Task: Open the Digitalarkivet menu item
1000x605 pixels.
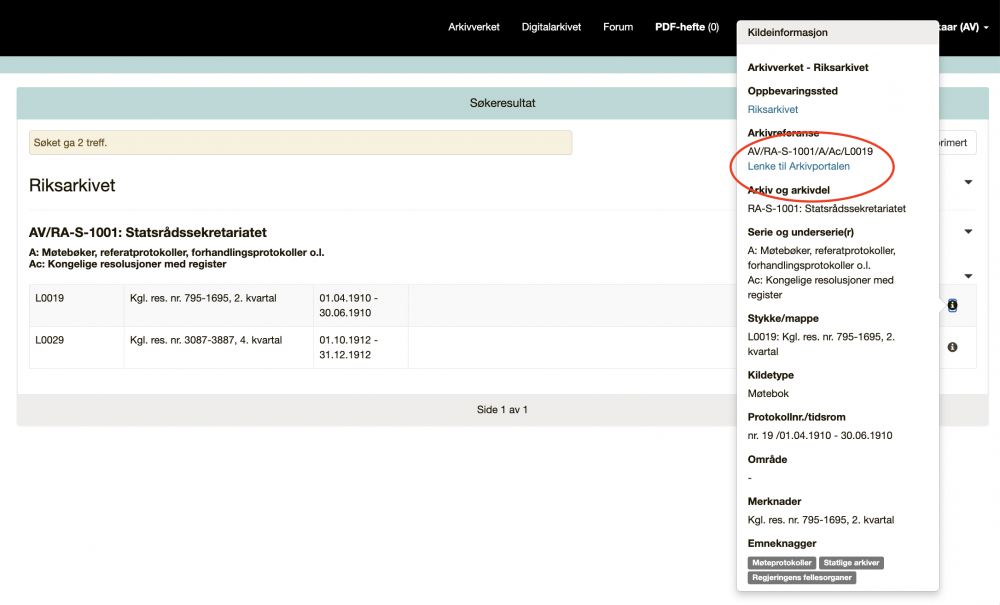Action: (551, 27)
